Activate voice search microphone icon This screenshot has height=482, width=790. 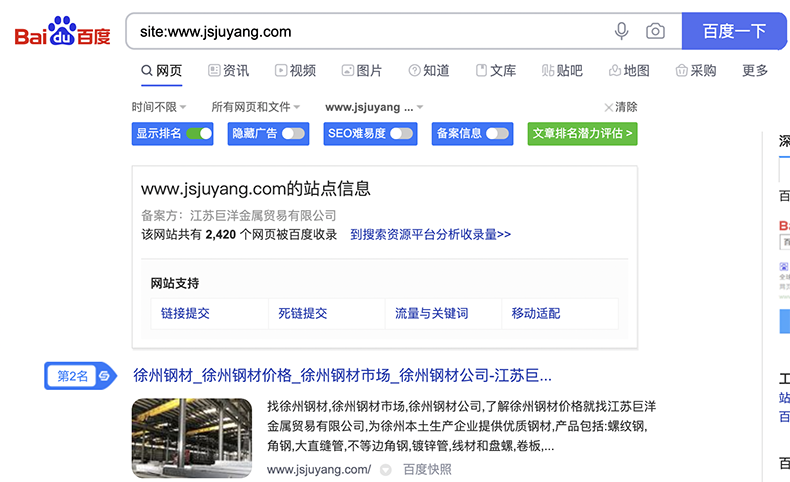pos(621,31)
